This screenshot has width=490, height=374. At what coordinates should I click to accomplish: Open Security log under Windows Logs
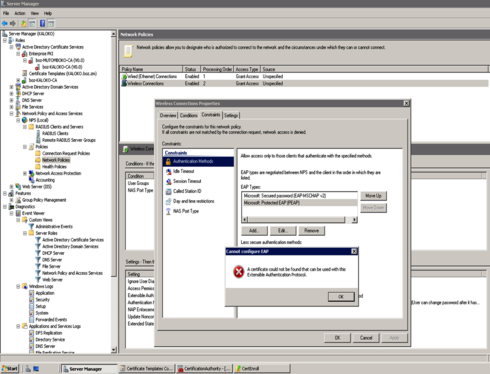pyautogui.click(x=42, y=300)
